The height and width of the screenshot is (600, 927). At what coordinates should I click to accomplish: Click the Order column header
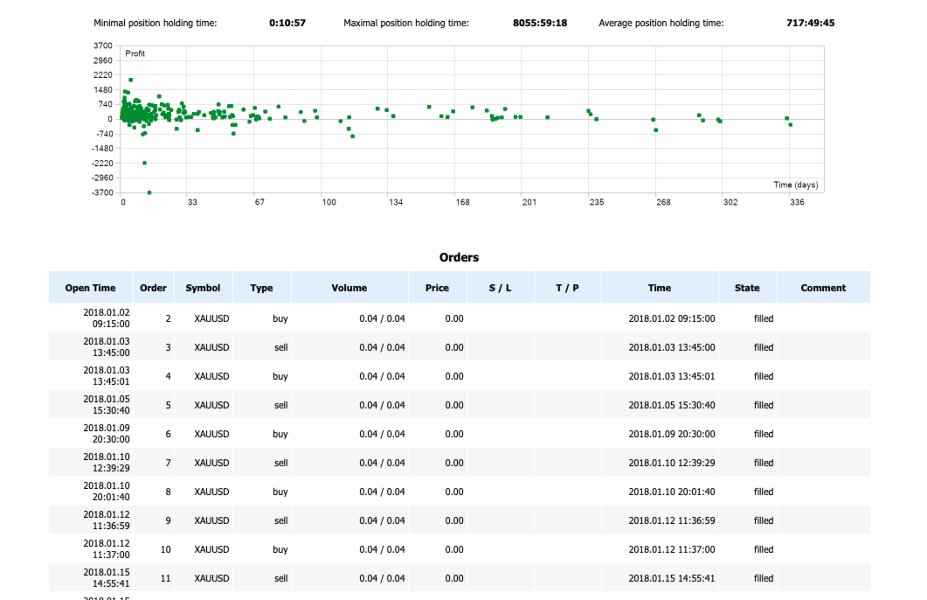point(153,288)
